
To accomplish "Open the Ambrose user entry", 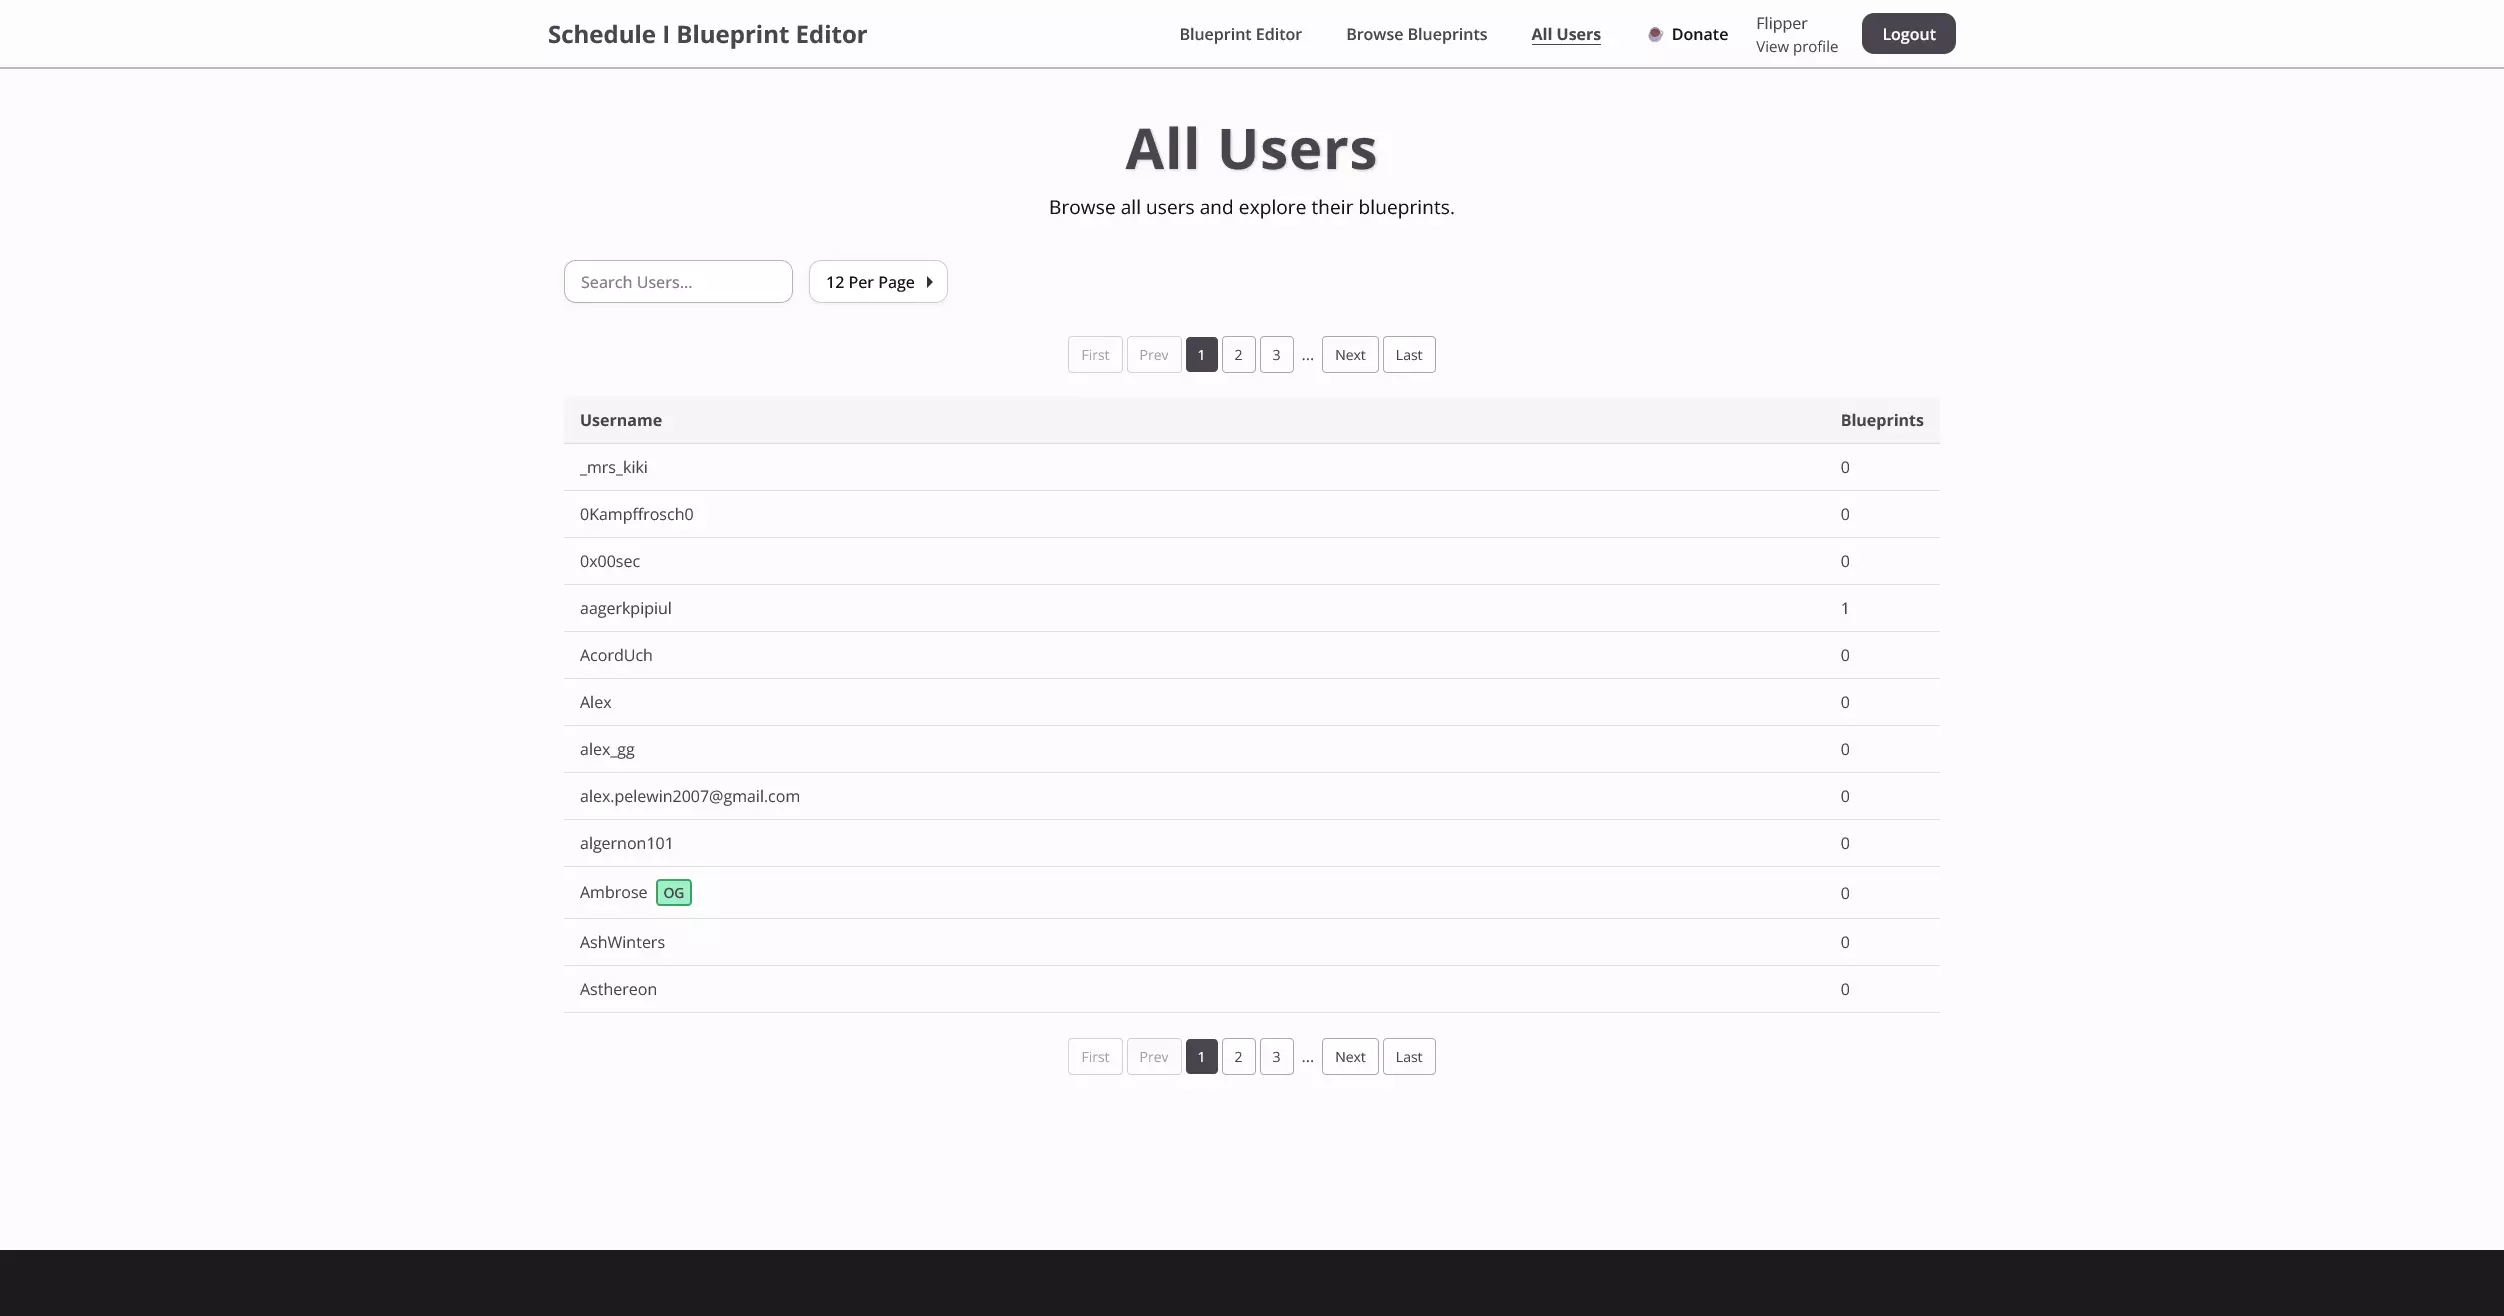I will tap(613, 893).
